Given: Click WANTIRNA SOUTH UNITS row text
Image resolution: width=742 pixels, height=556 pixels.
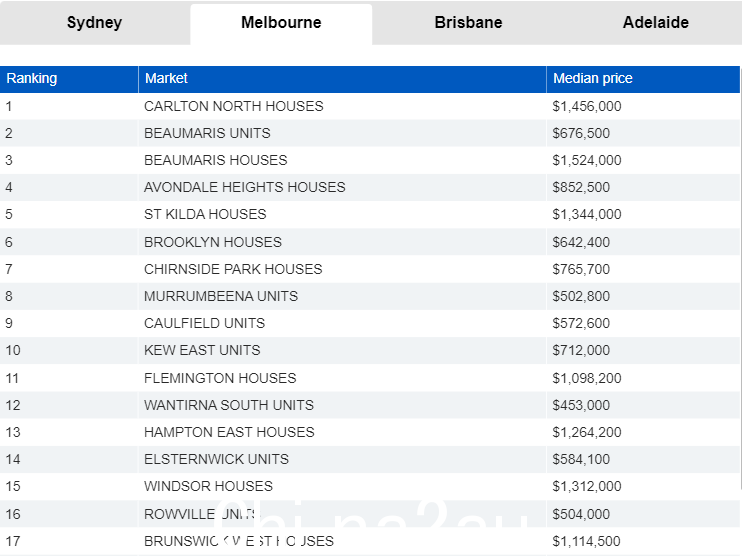Looking at the screenshot, I should coord(229,405).
